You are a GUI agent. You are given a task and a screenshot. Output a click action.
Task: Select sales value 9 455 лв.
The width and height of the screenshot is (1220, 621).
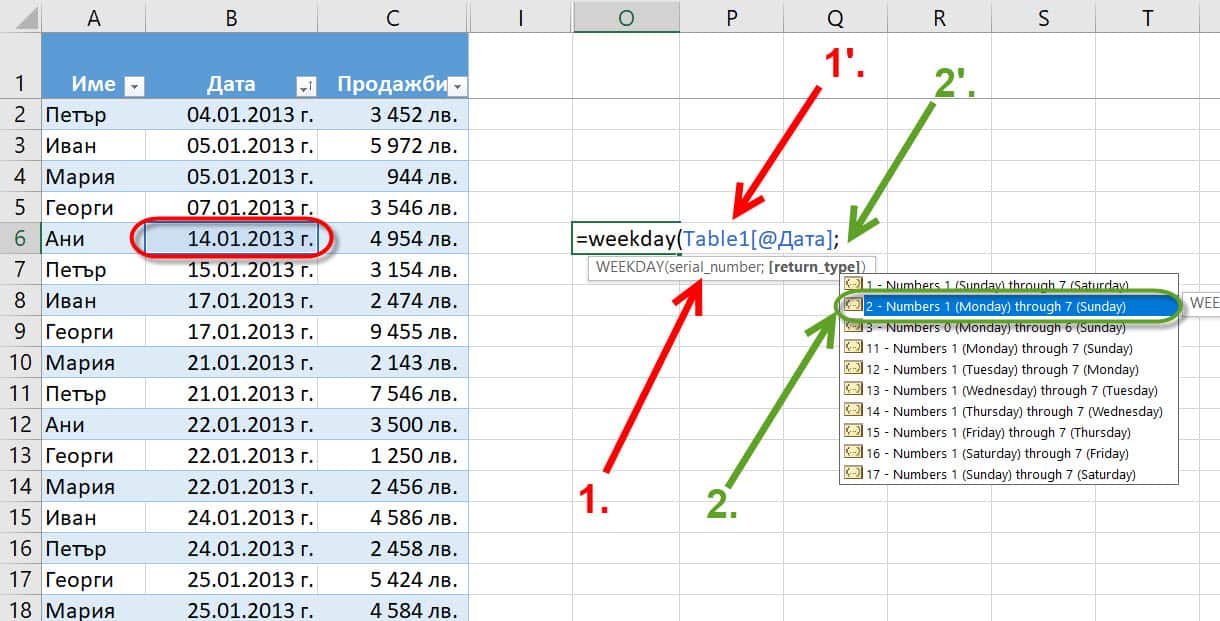pyautogui.click(x=393, y=331)
